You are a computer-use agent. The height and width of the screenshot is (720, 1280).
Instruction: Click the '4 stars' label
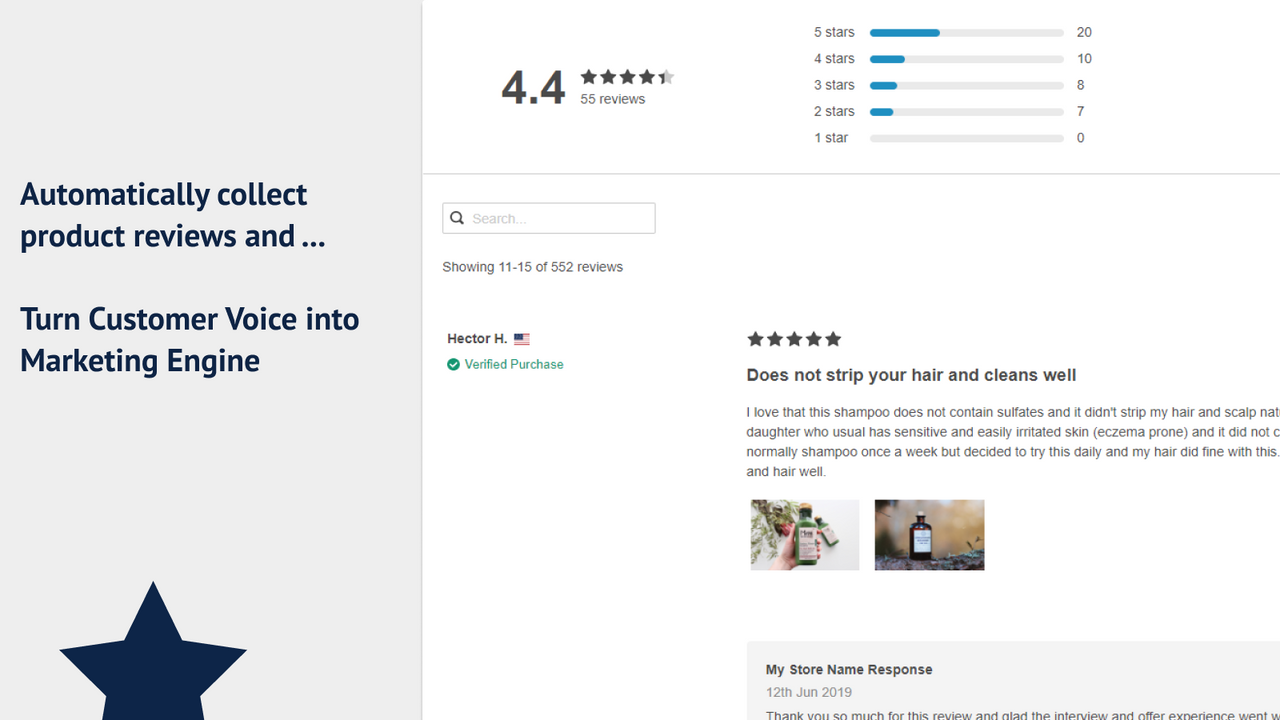point(834,59)
